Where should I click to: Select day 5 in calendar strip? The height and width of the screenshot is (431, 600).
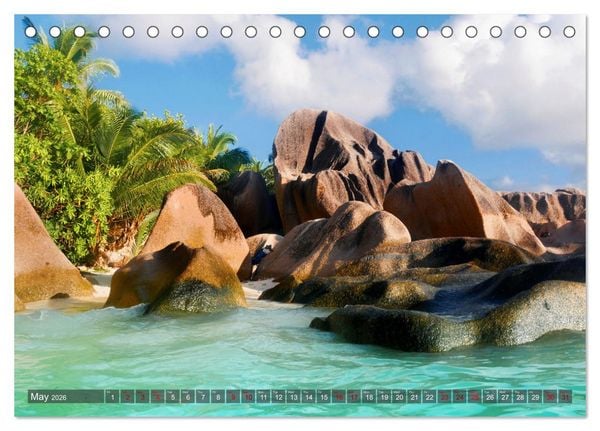(173, 397)
